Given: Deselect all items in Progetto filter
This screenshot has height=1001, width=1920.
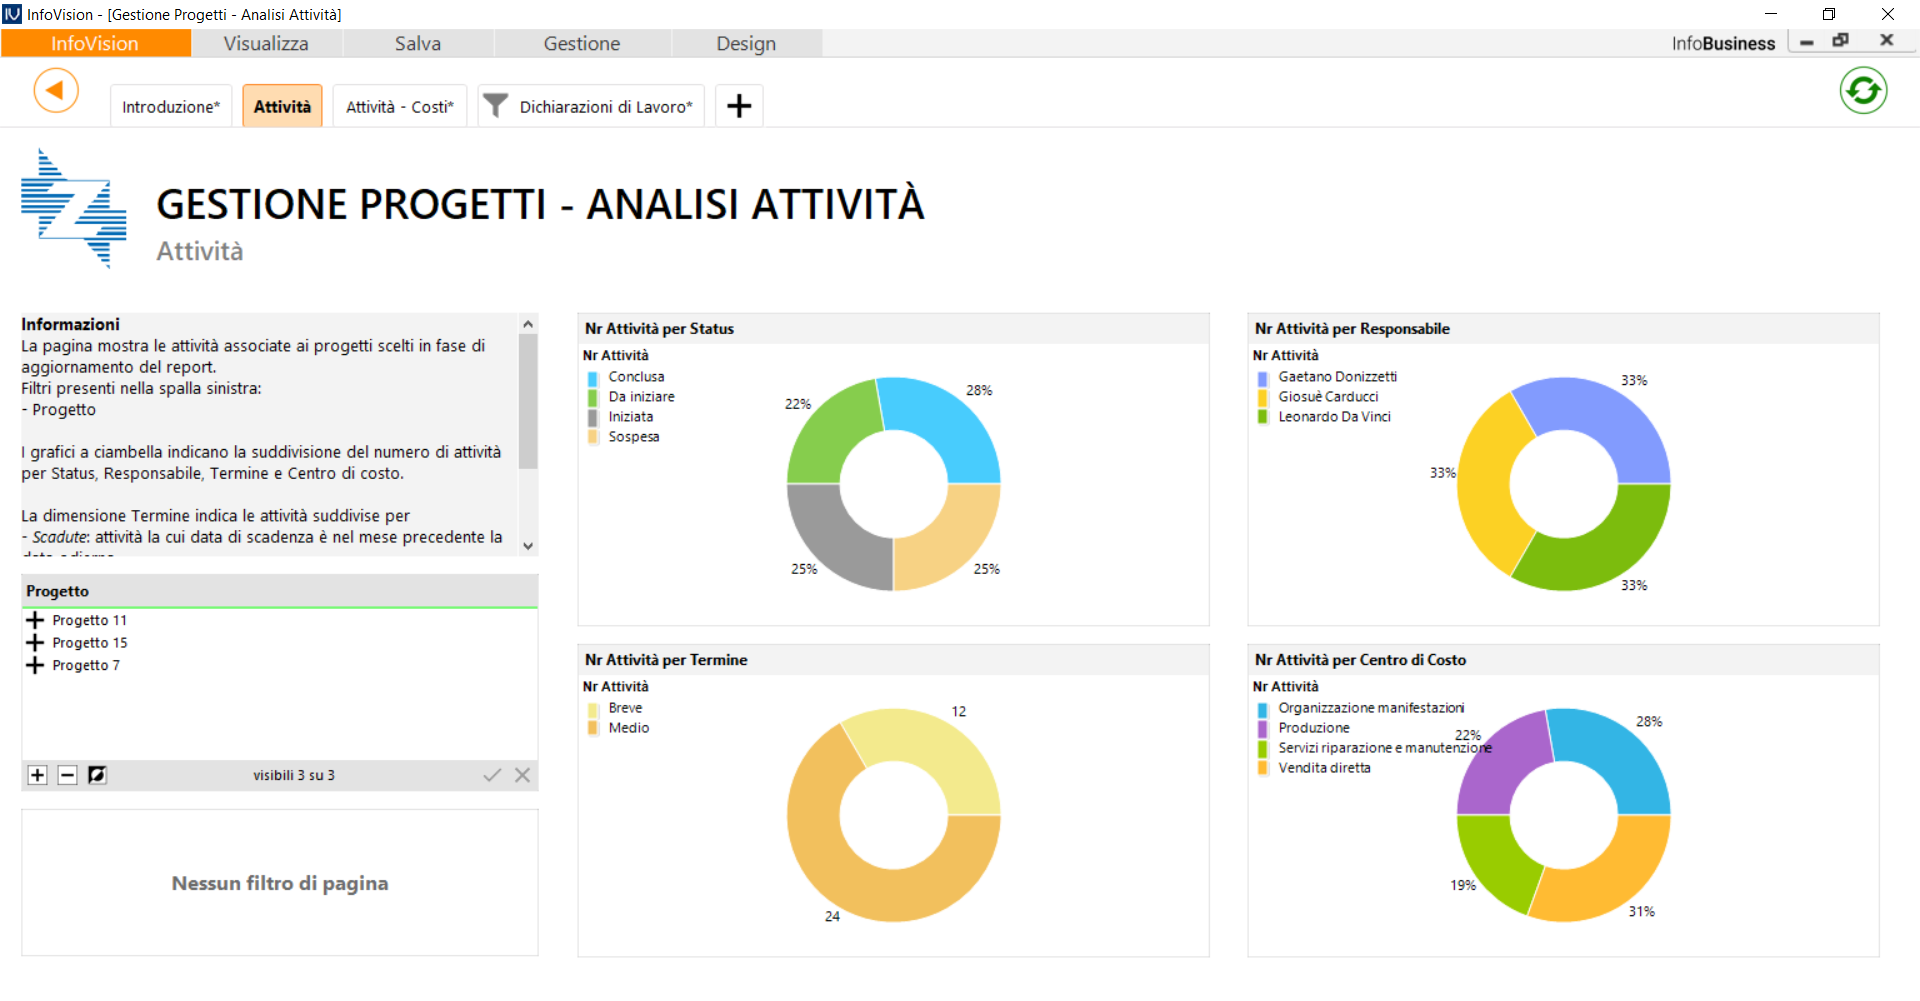Looking at the screenshot, I should (x=67, y=775).
